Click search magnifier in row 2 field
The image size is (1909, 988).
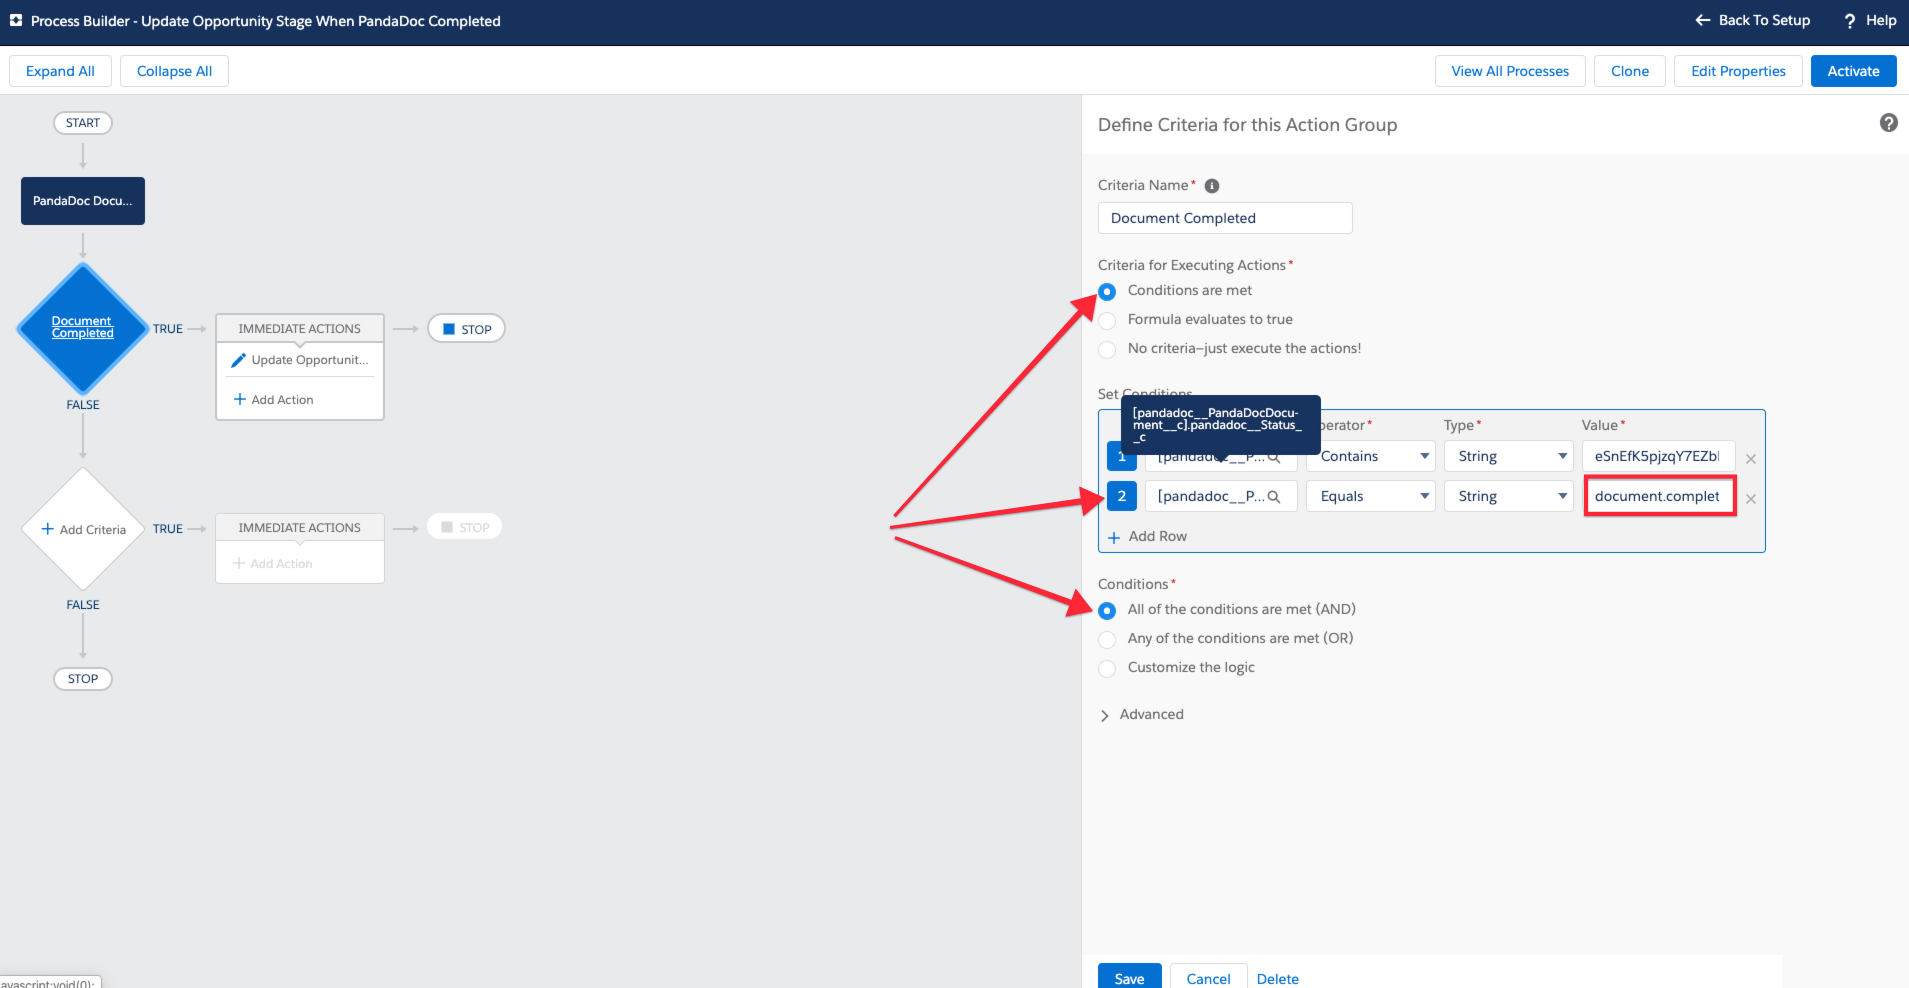pyautogui.click(x=1274, y=497)
